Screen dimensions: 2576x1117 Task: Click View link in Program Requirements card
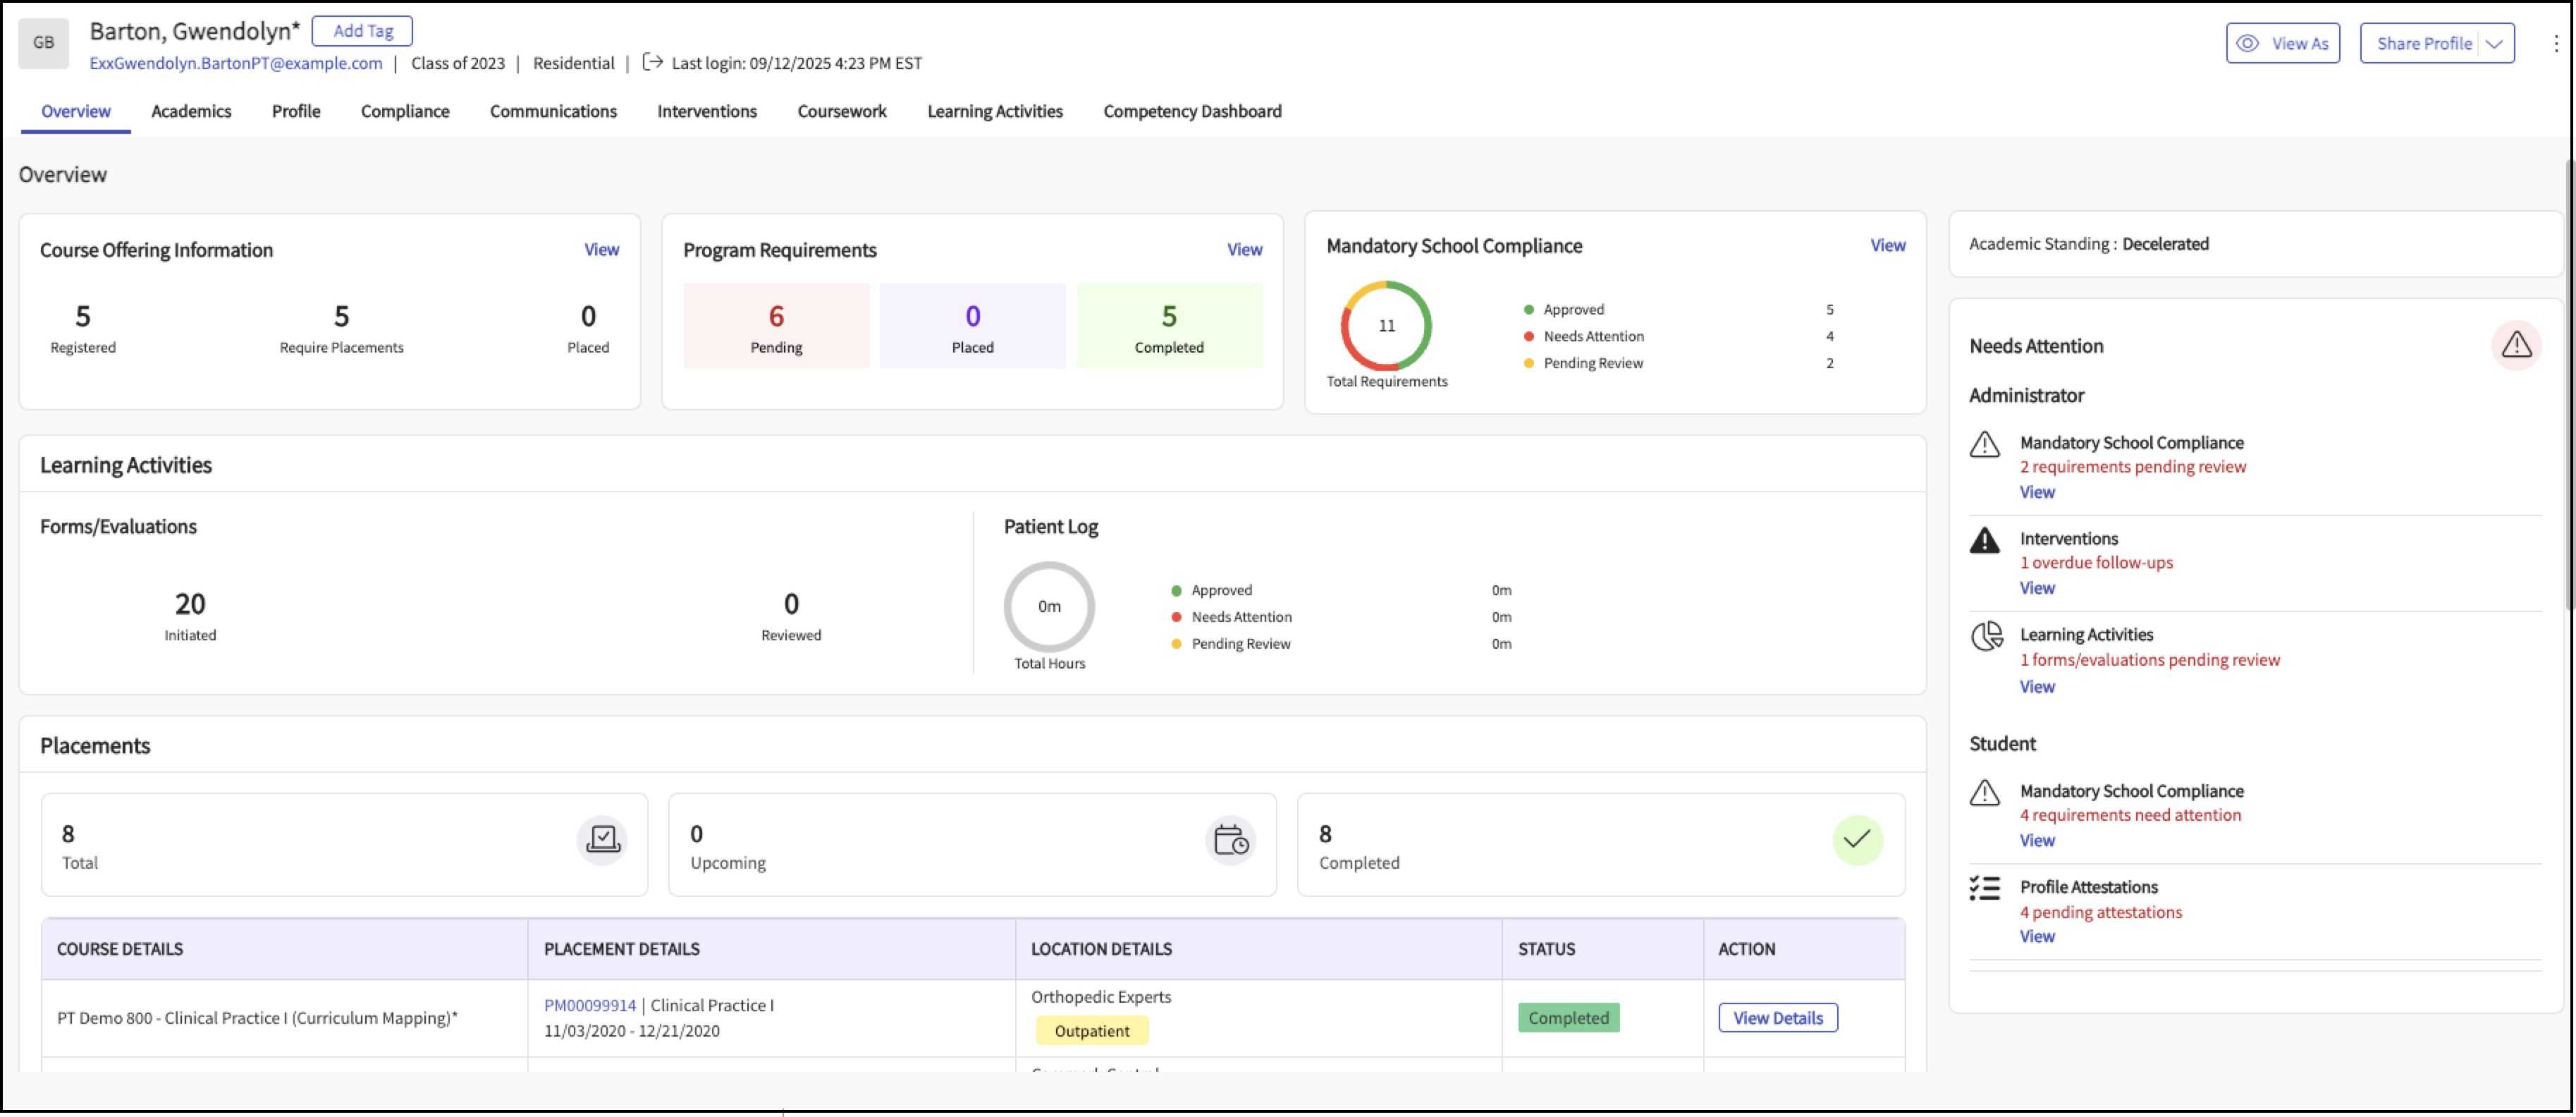(1243, 249)
